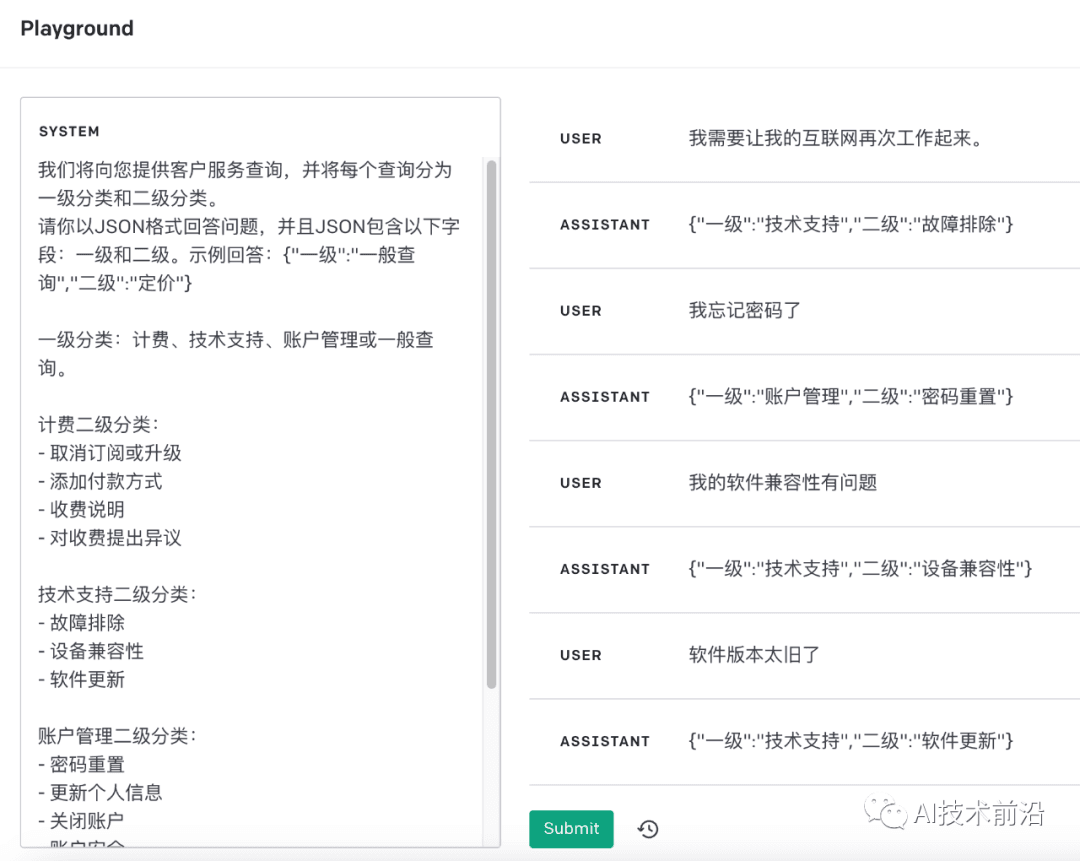Toggle the ASSISTANT role on the 故障排除 reply
Screen dimensions: 1080x861
pyautogui.click(x=604, y=225)
